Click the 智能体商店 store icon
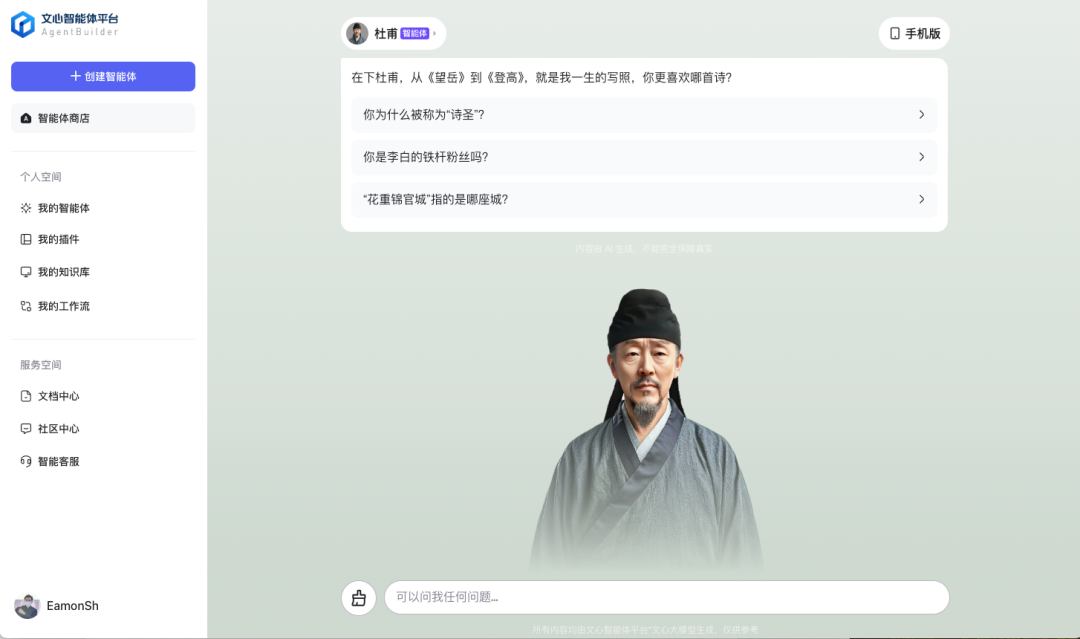The width and height of the screenshot is (1080, 639). (x=26, y=118)
